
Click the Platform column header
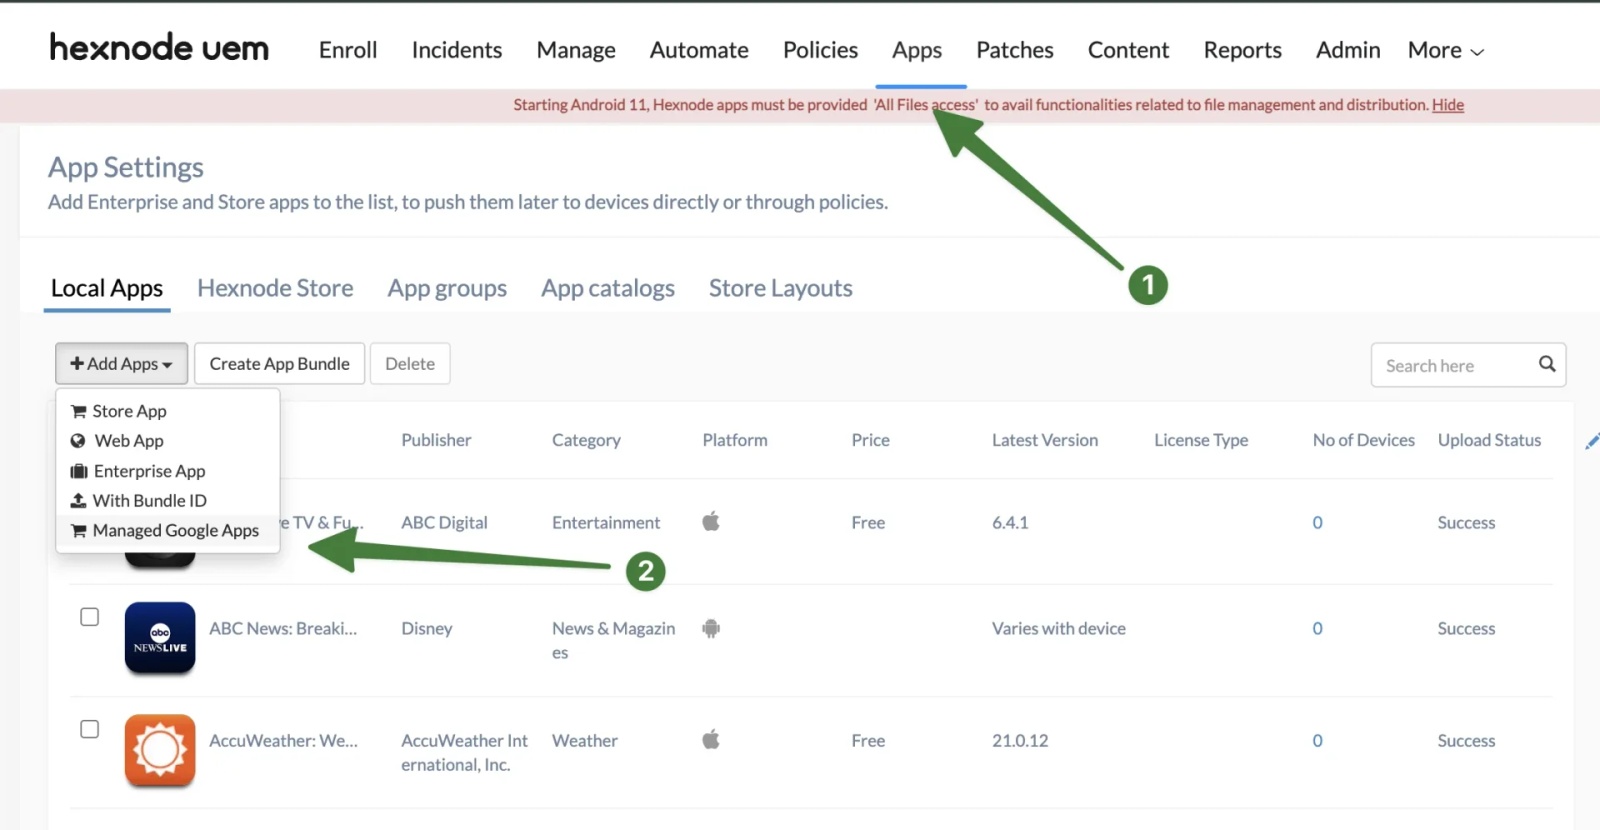pyautogui.click(x=735, y=440)
